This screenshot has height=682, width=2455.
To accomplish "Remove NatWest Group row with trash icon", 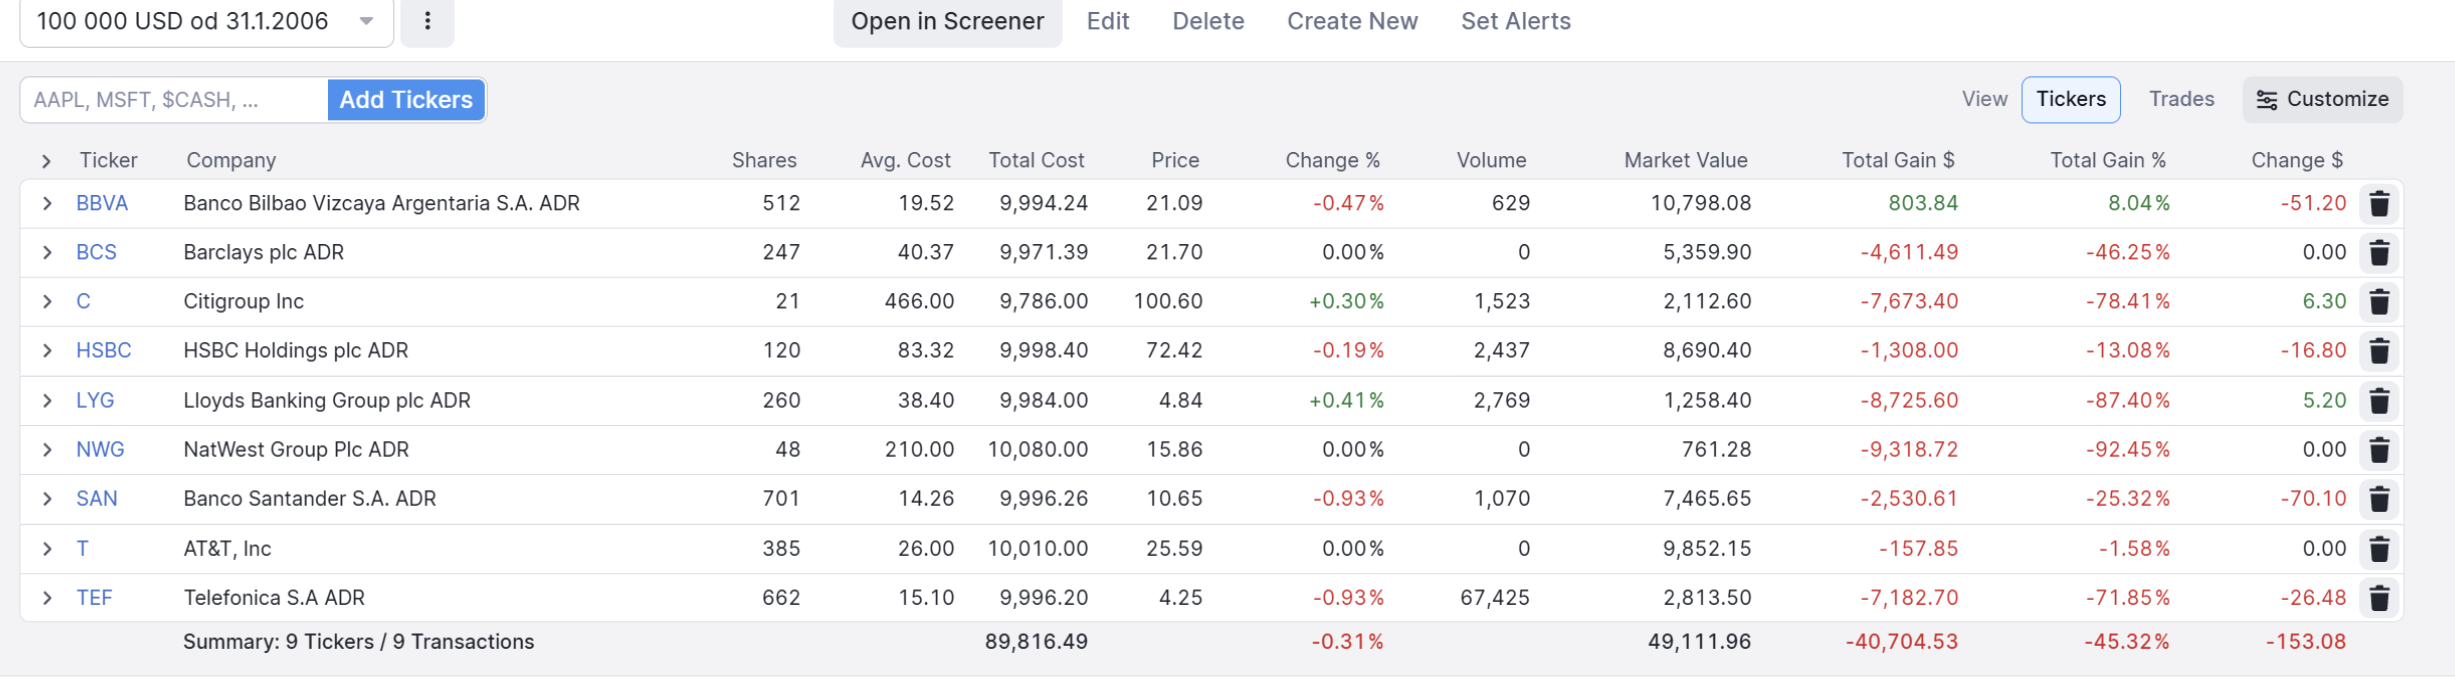I will click(2379, 450).
